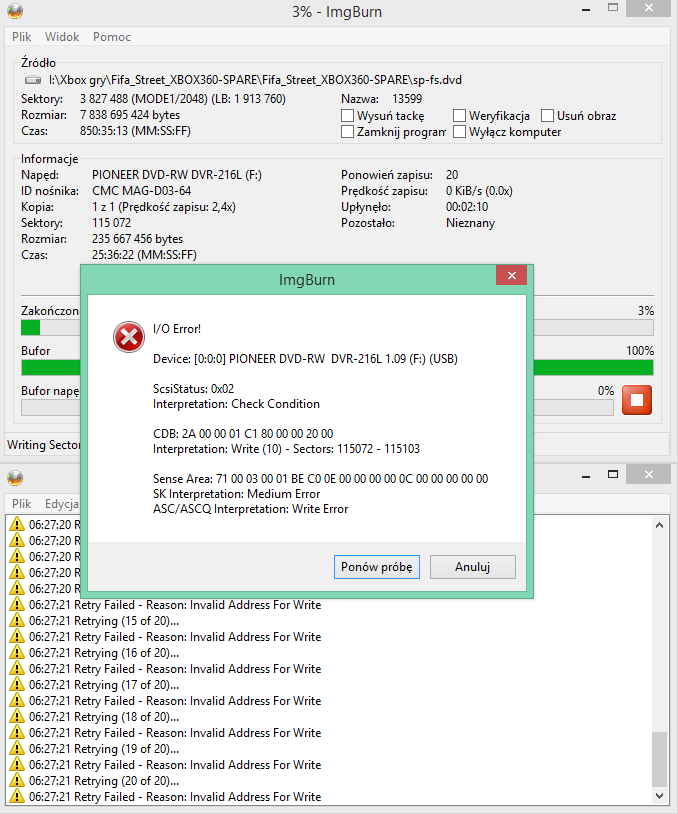Click the drive icon beside source file path
The image size is (678, 814).
pos(33,80)
